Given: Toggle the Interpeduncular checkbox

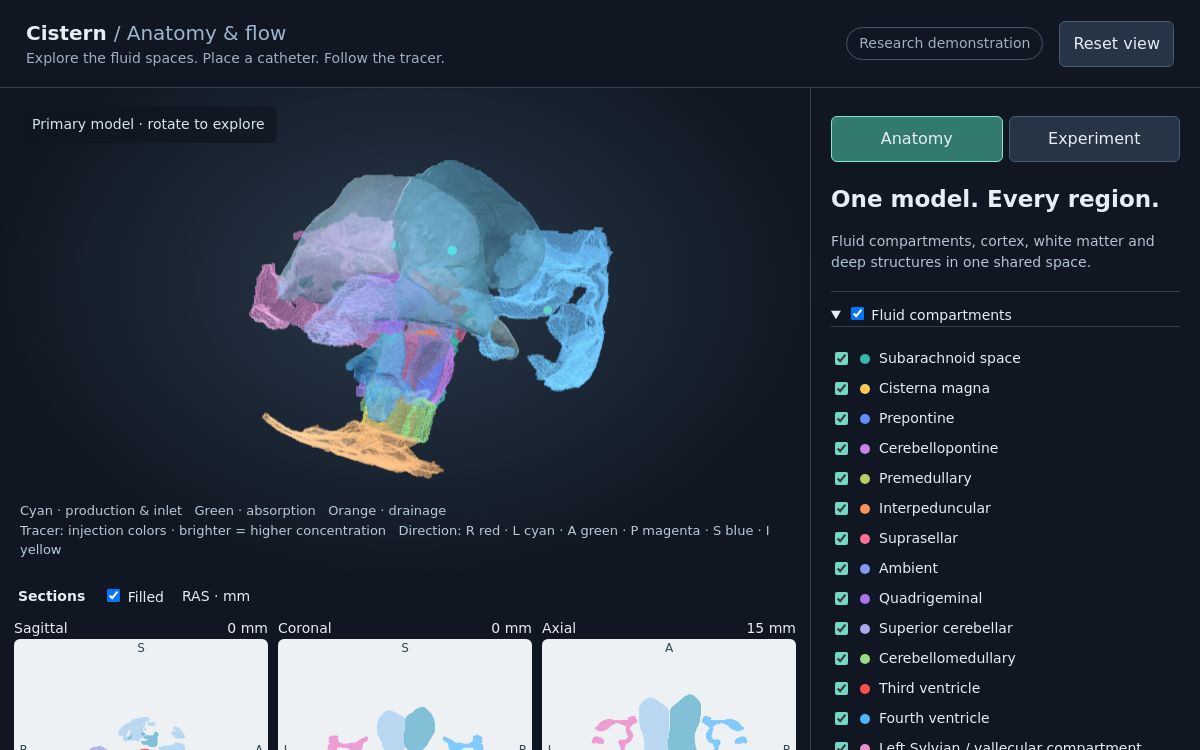Looking at the screenshot, I should click(x=841, y=508).
